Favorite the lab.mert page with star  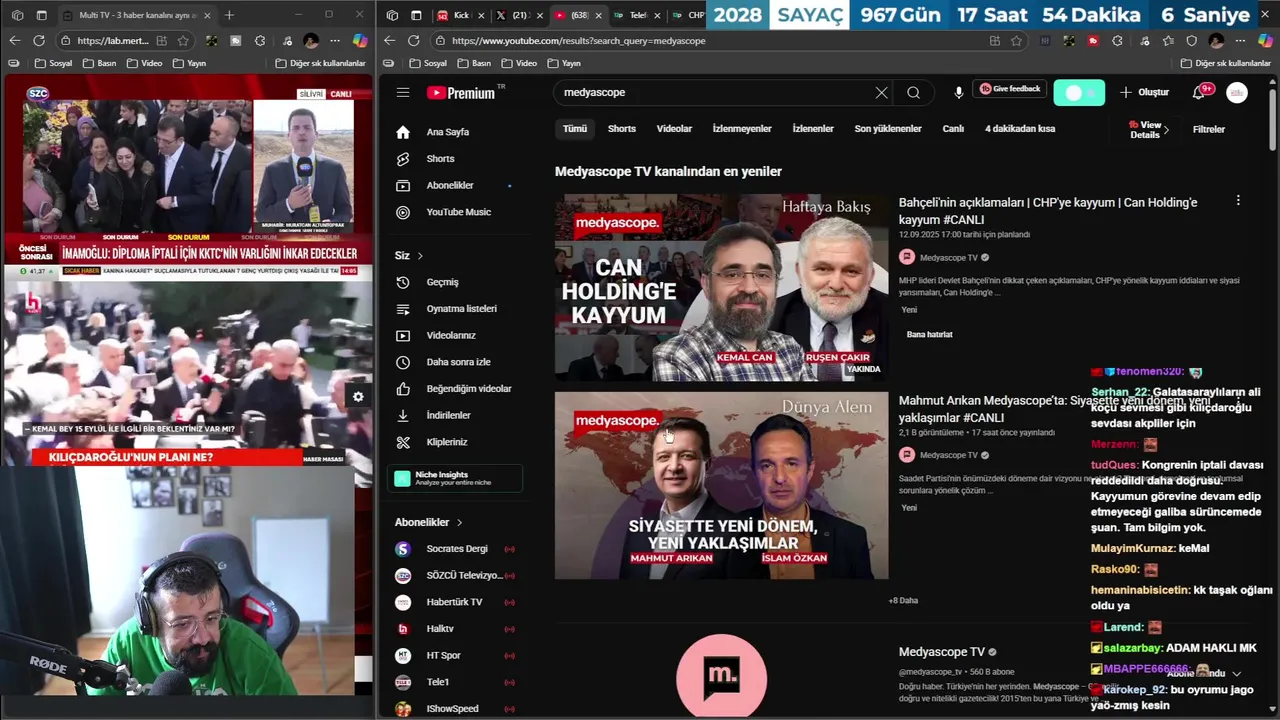point(183,40)
